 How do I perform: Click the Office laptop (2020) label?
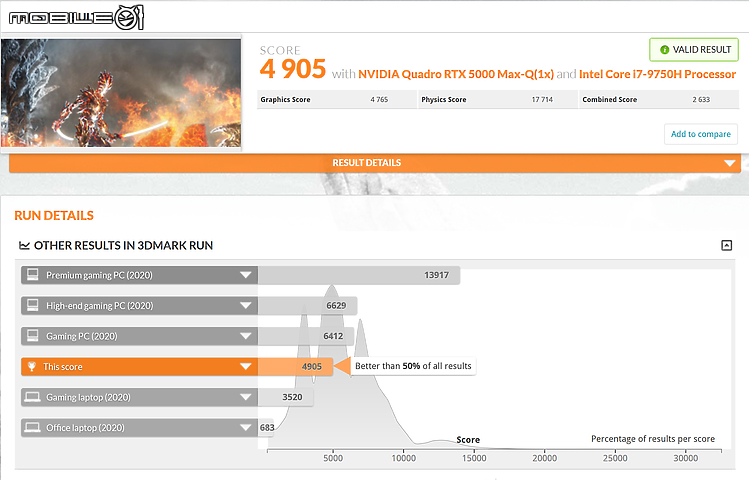(x=85, y=428)
